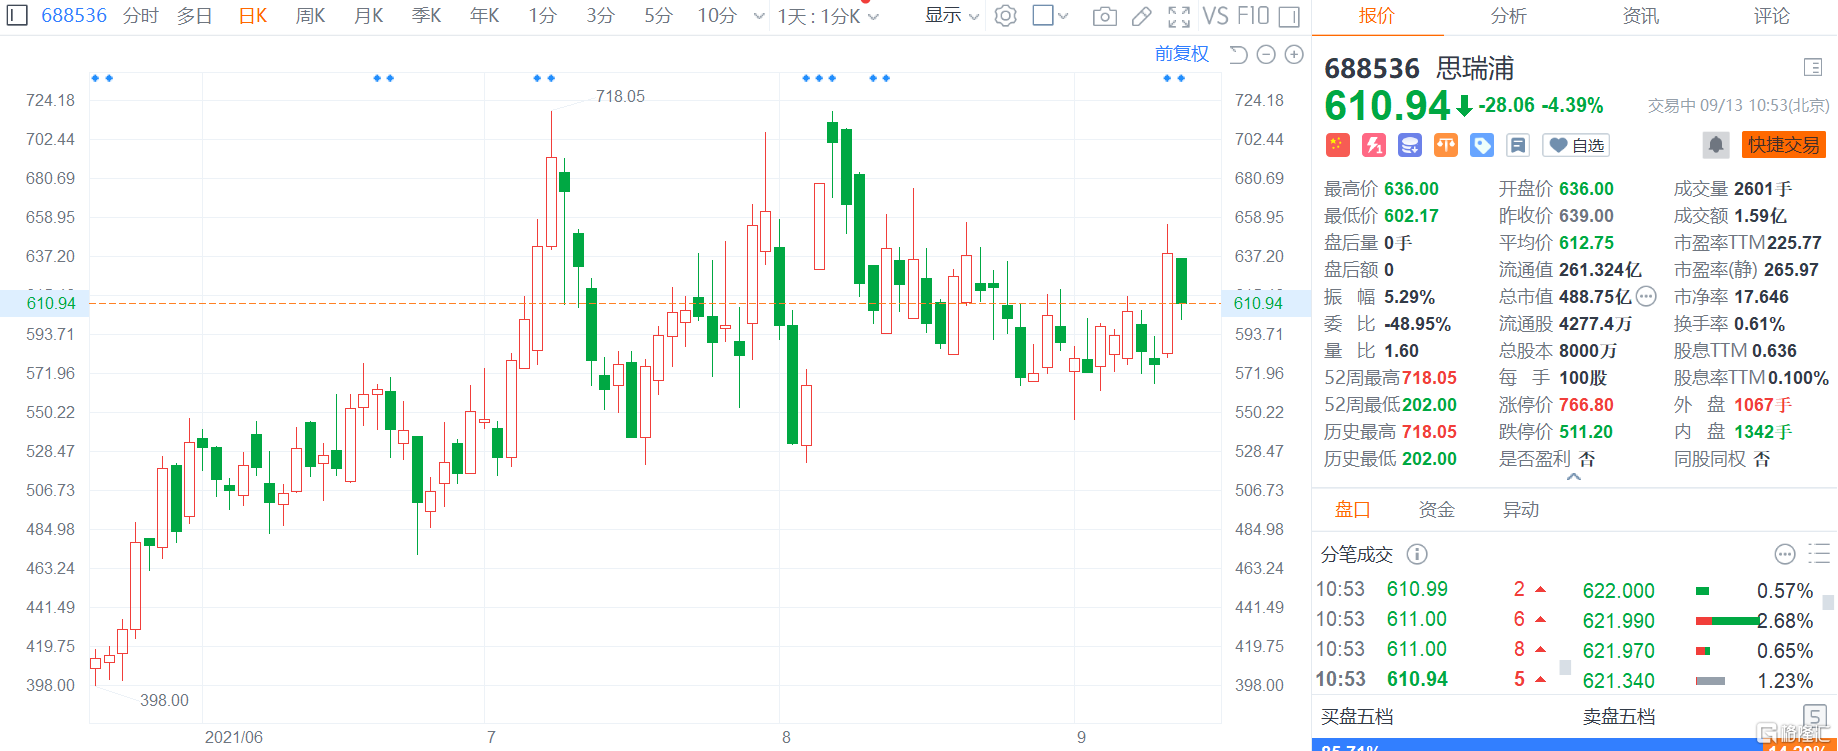Click the pink lightning Level-1 icon
Viewport: 1838px width, 751px height.
[1374, 145]
